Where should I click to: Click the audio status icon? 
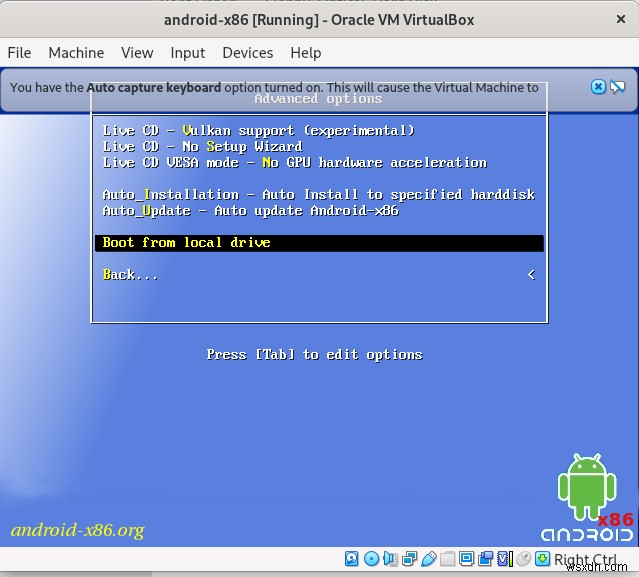click(390, 559)
